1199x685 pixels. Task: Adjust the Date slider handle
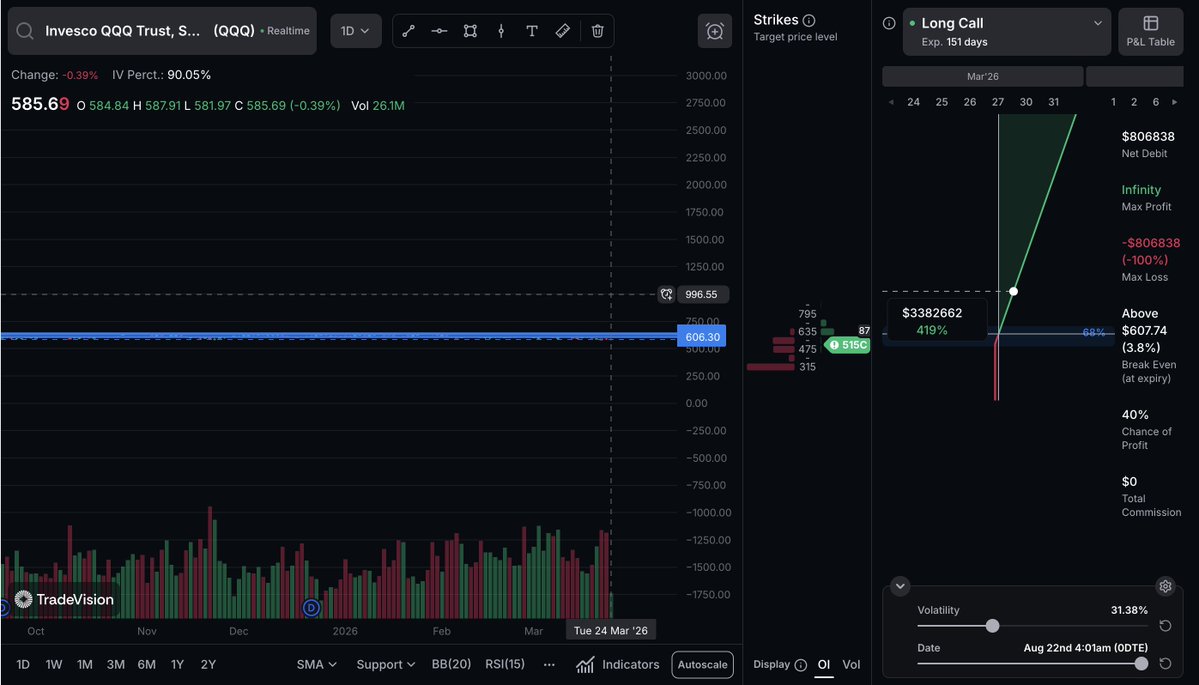(1141, 664)
